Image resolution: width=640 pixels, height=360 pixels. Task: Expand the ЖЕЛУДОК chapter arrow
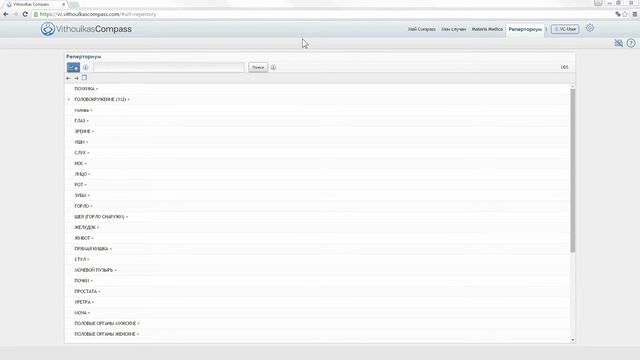[98, 227]
